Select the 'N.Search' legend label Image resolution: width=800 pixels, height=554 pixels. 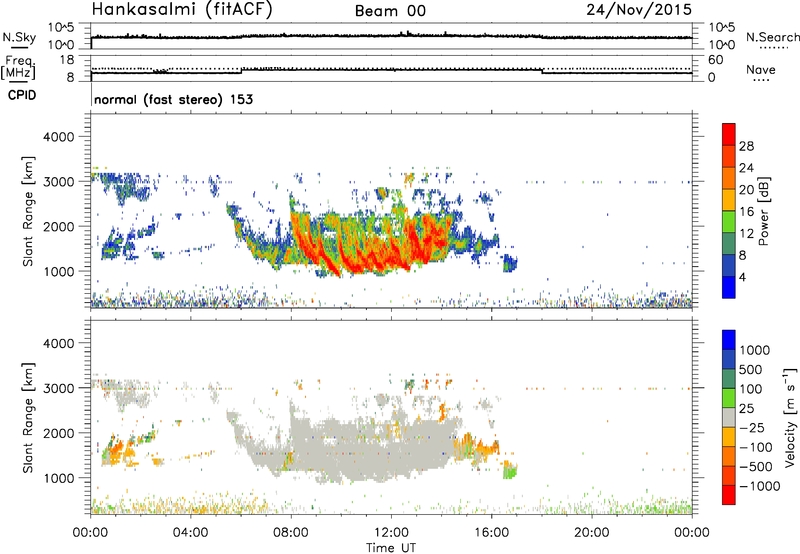pos(772,37)
